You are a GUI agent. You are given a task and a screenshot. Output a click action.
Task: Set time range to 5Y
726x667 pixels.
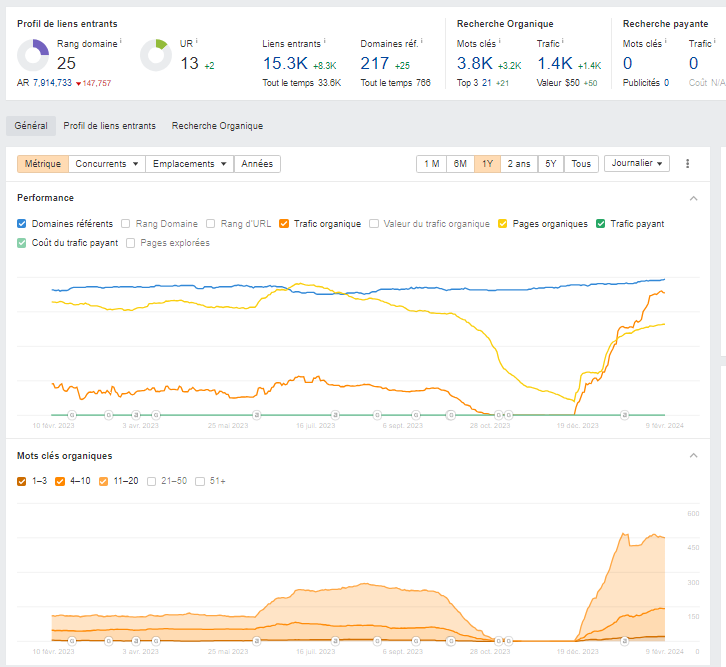(x=551, y=164)
